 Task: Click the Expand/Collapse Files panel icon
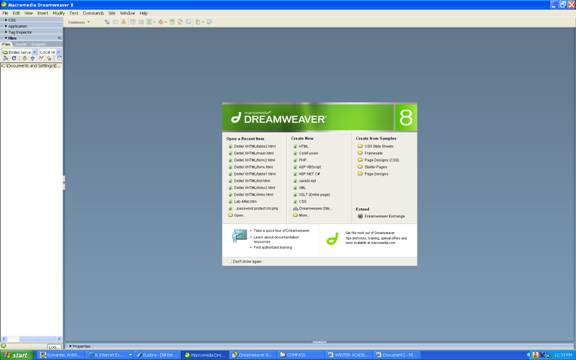[x=59, y=58]
